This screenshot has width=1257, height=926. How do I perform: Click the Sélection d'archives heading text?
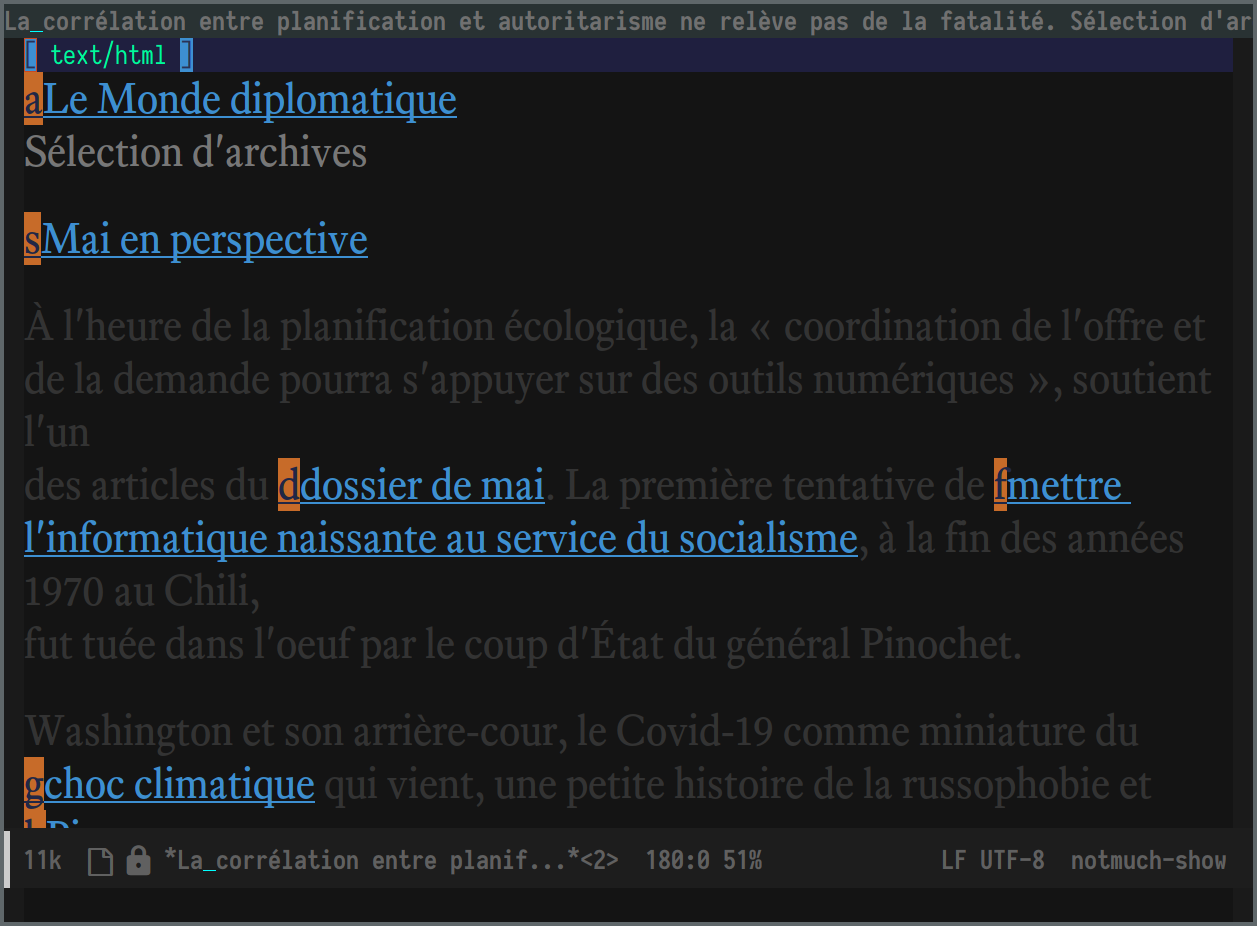tap(196, 153)
